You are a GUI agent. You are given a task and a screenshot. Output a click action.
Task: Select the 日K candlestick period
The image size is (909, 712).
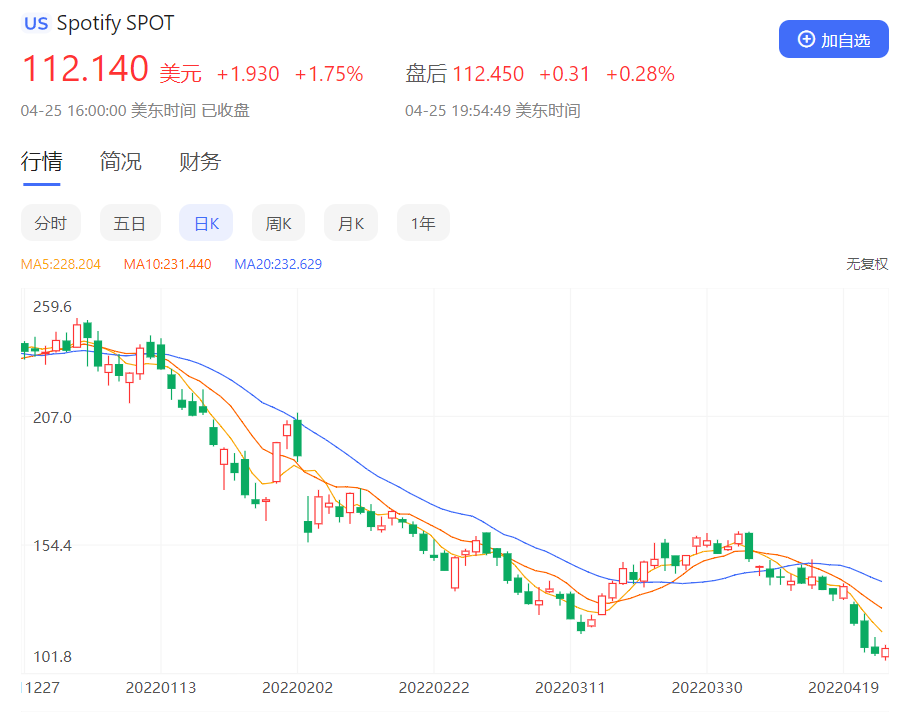click(206, 223)
